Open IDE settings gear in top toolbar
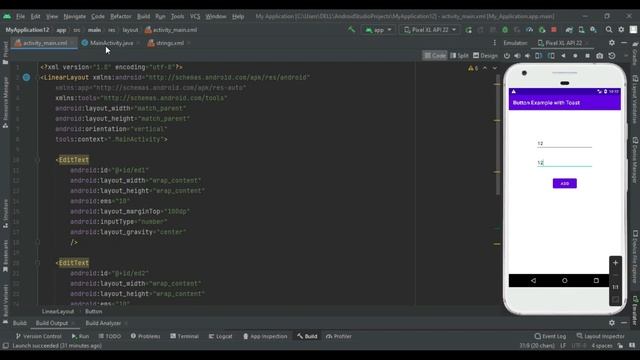 (621, 30)
